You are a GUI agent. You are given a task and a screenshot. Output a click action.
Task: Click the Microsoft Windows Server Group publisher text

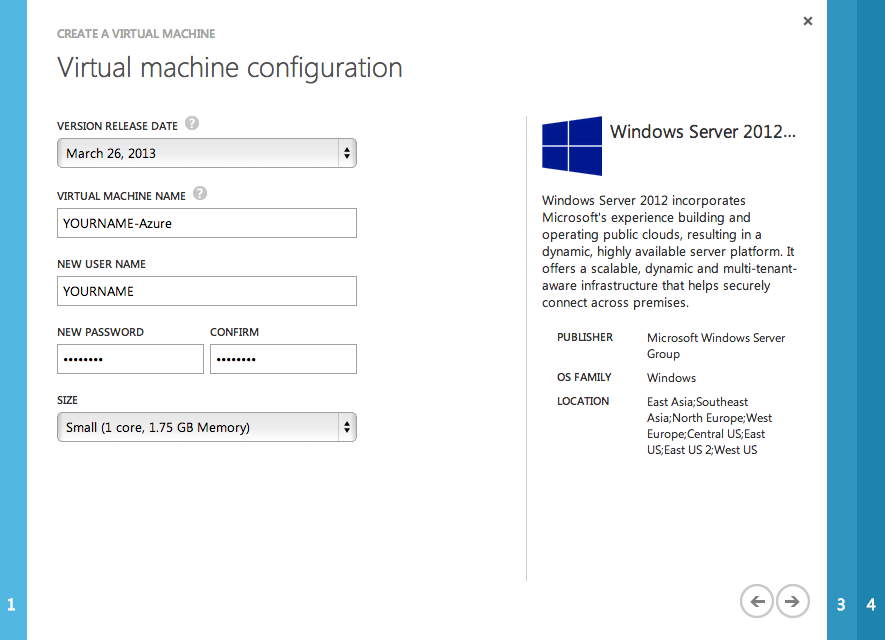[716, 345]
